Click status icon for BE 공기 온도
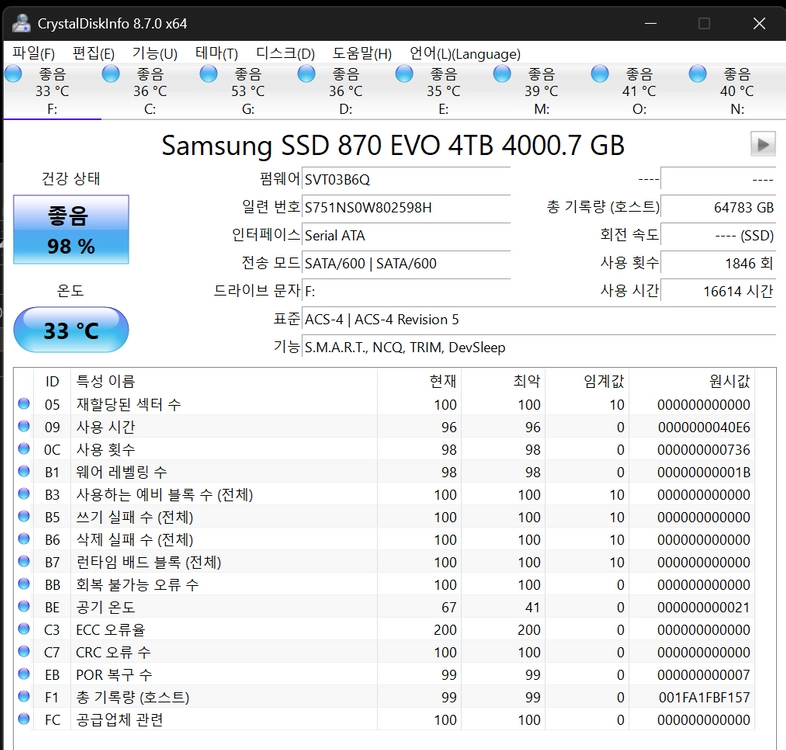Screen dimensions: 786x750 [x=24, y=606]
